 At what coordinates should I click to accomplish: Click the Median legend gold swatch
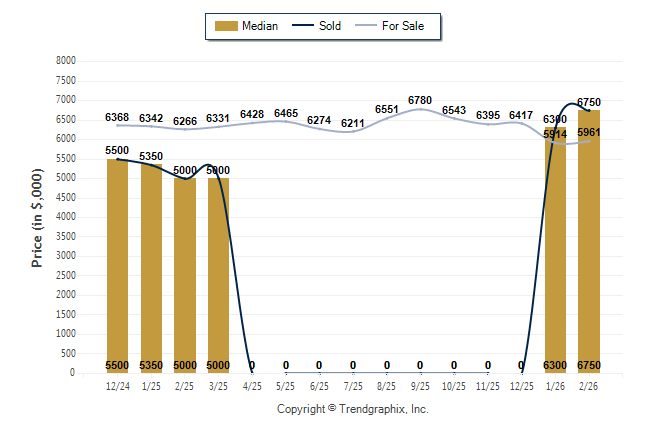pyautogui.click(x=225, y=26)
